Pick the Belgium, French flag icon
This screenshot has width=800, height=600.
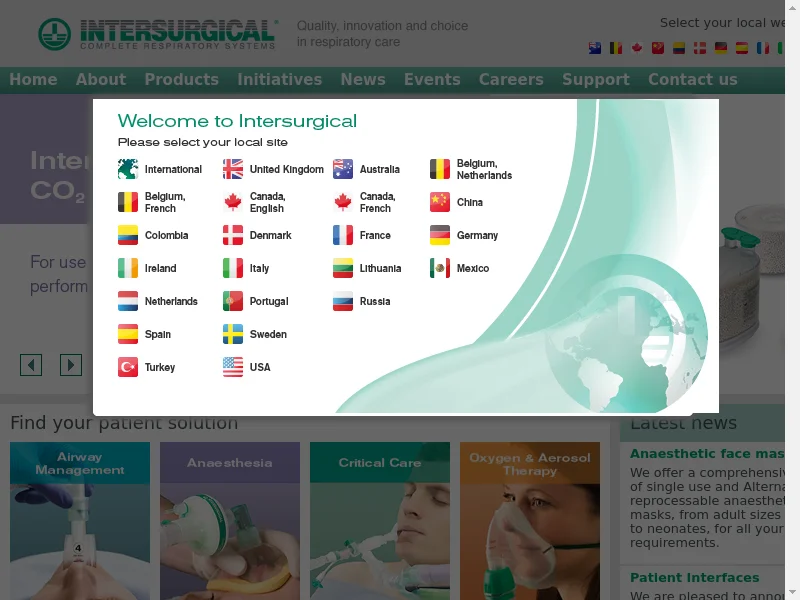128,202
